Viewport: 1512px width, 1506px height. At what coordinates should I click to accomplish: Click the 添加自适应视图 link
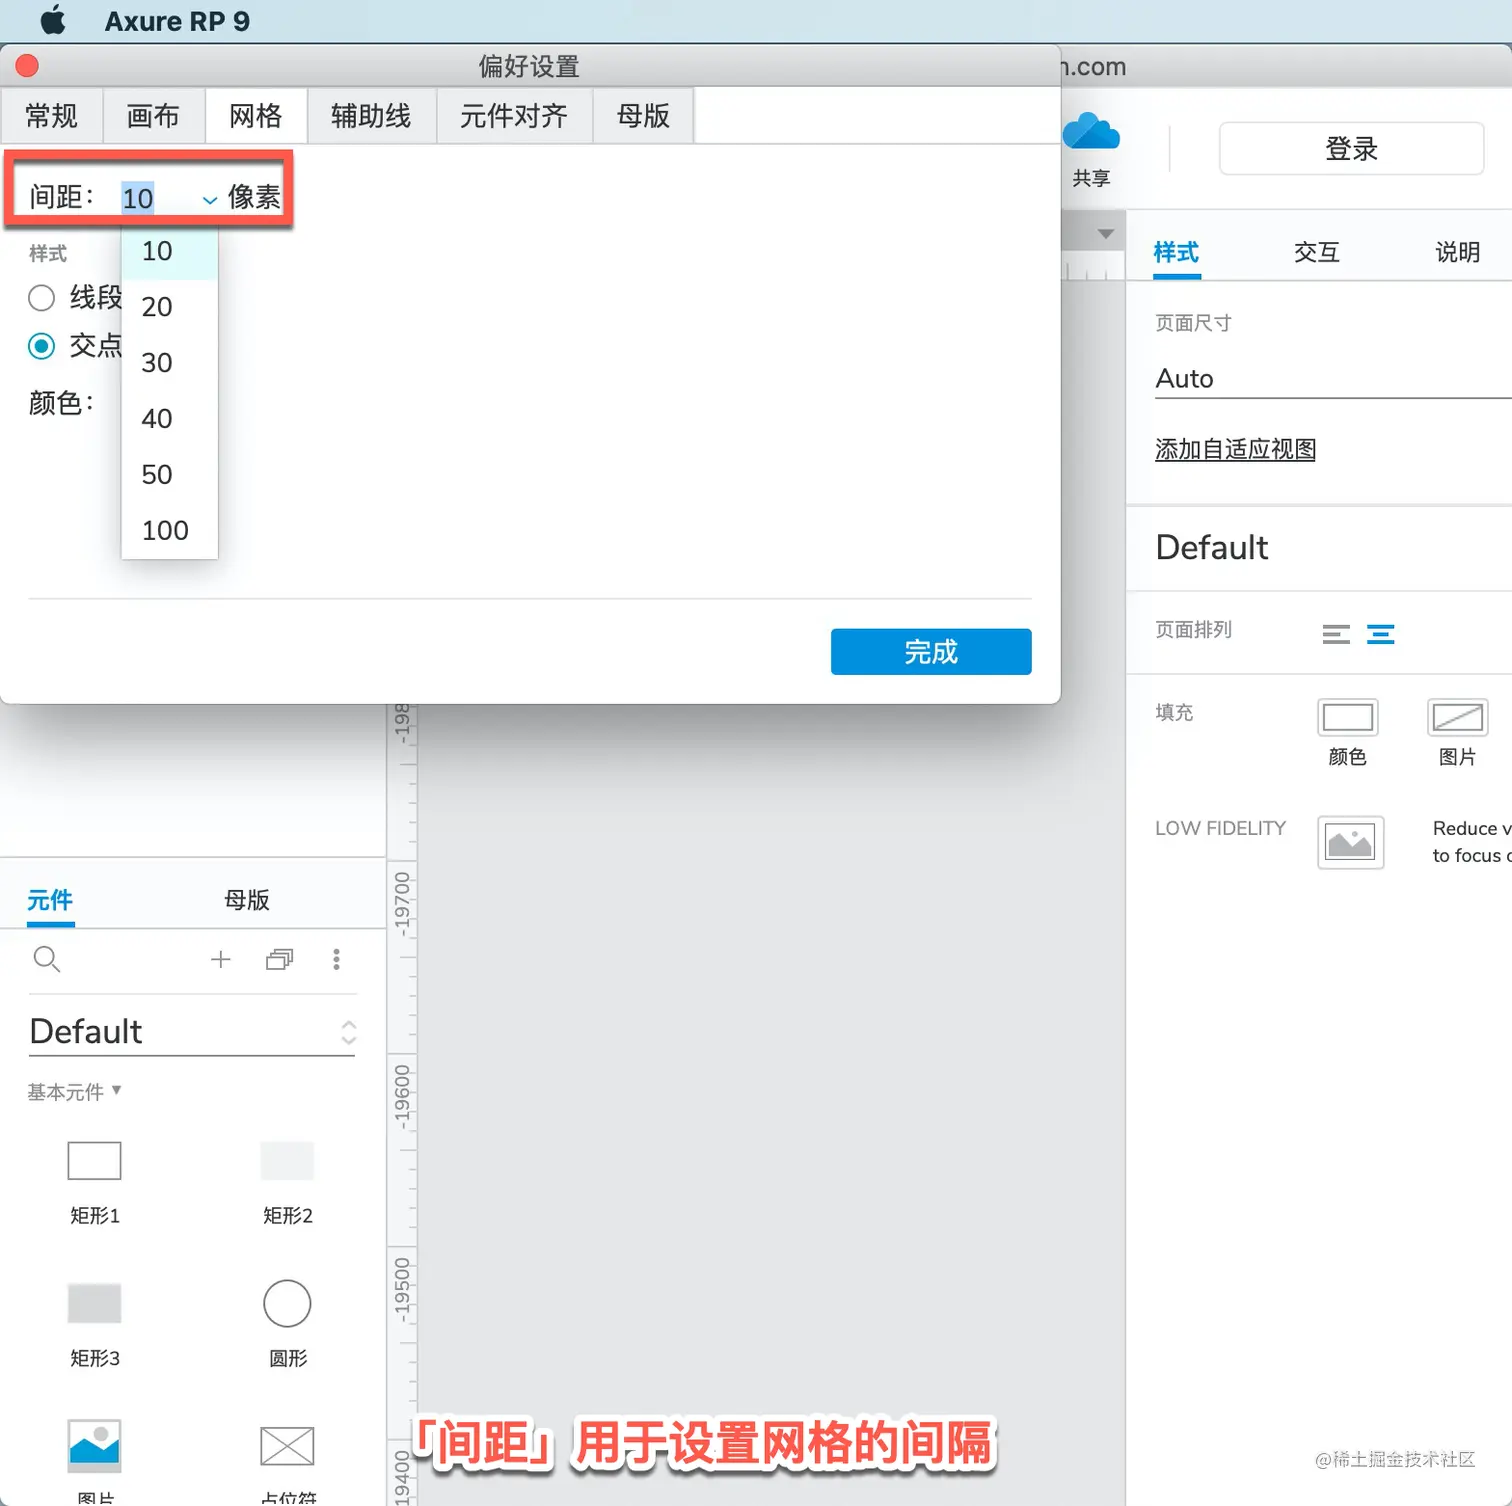click(1235, 450)
